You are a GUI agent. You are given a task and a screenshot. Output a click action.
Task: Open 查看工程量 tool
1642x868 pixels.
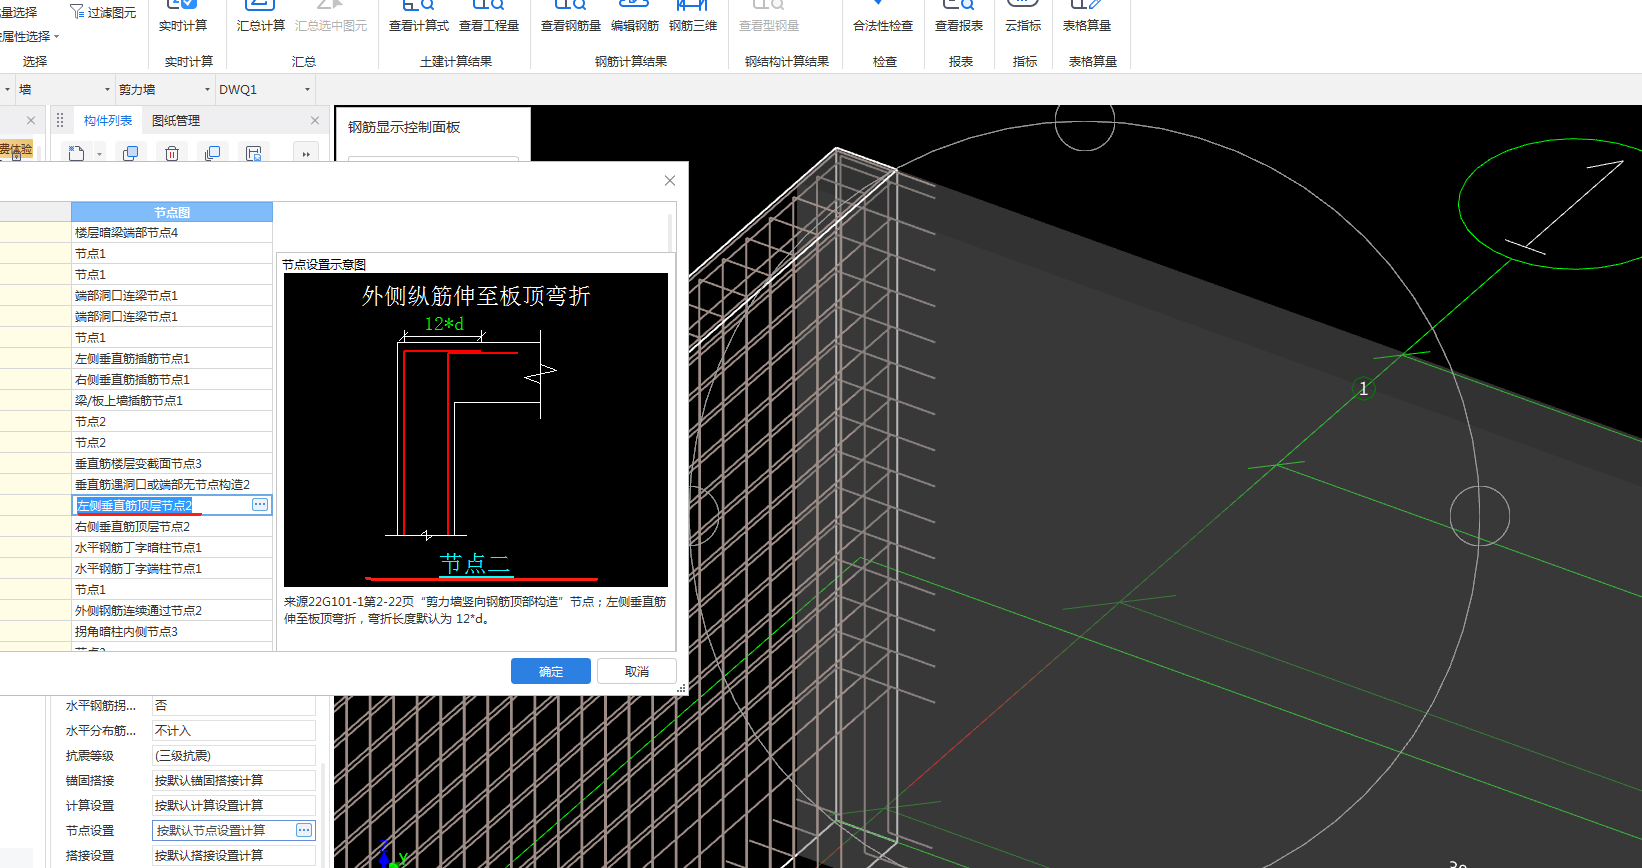489,17
